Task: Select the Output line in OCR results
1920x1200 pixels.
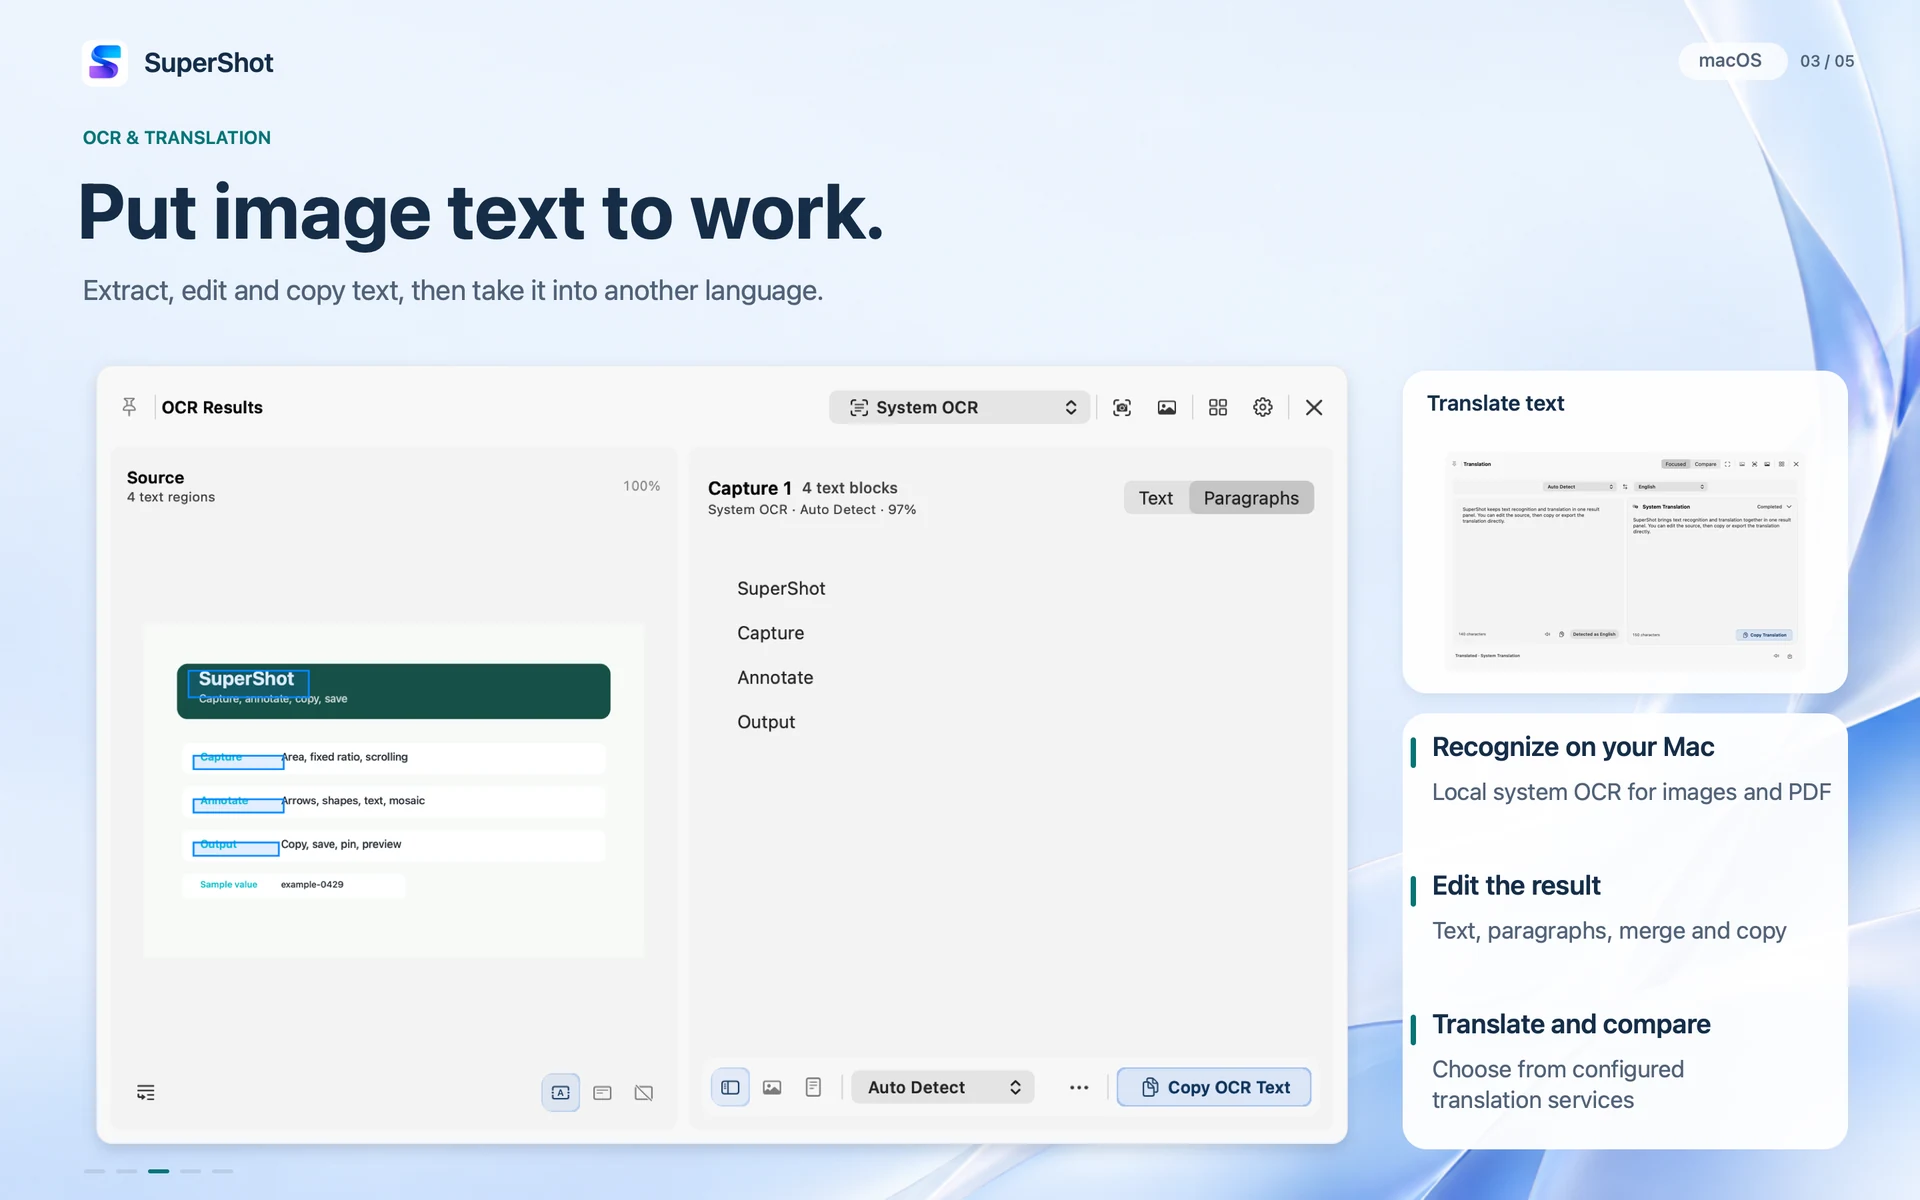Action: 766,722
